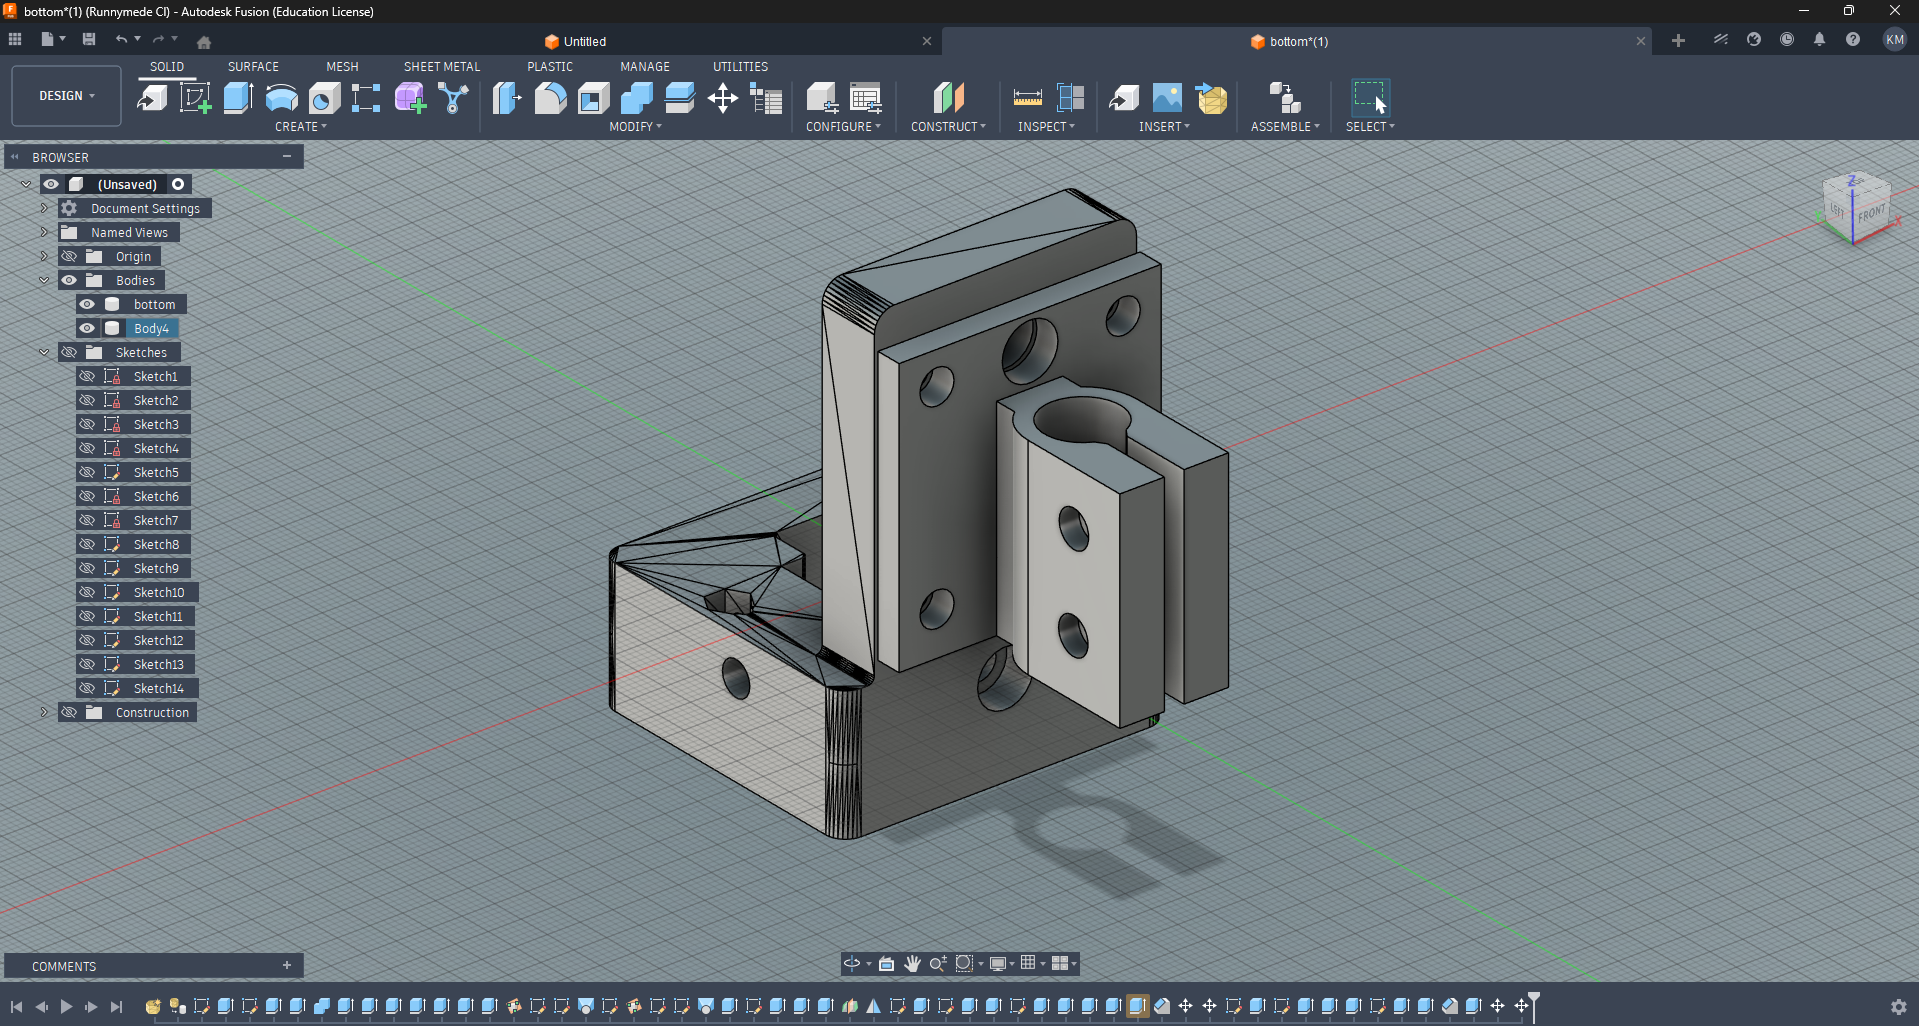Open the KM account menu
1919x1026 pixels.
click(1894, 39)
